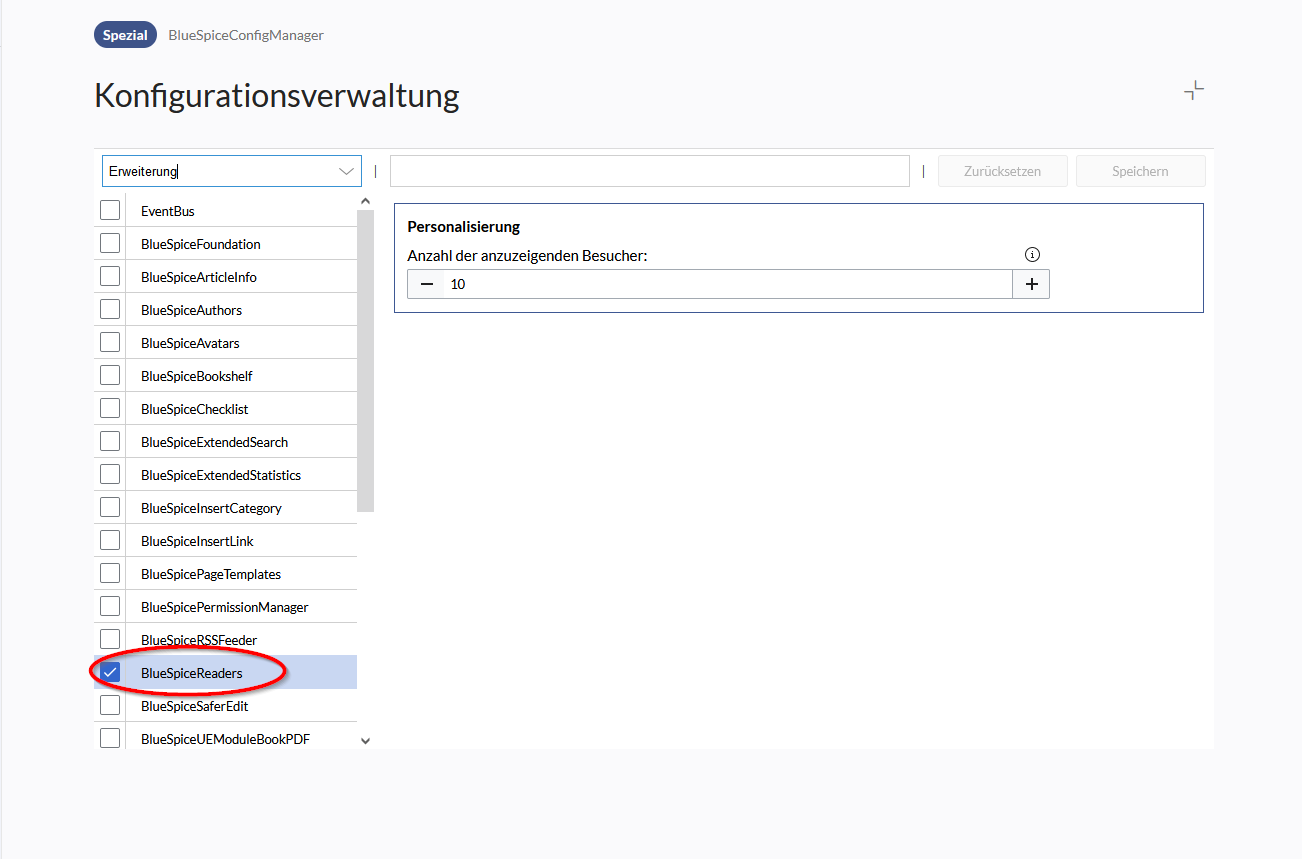Check the BlueSpiceExtendedStatistics checkbox
The width and height of the screenshot is (1302, 859).
pyautogui.click(x=110, y=475)
